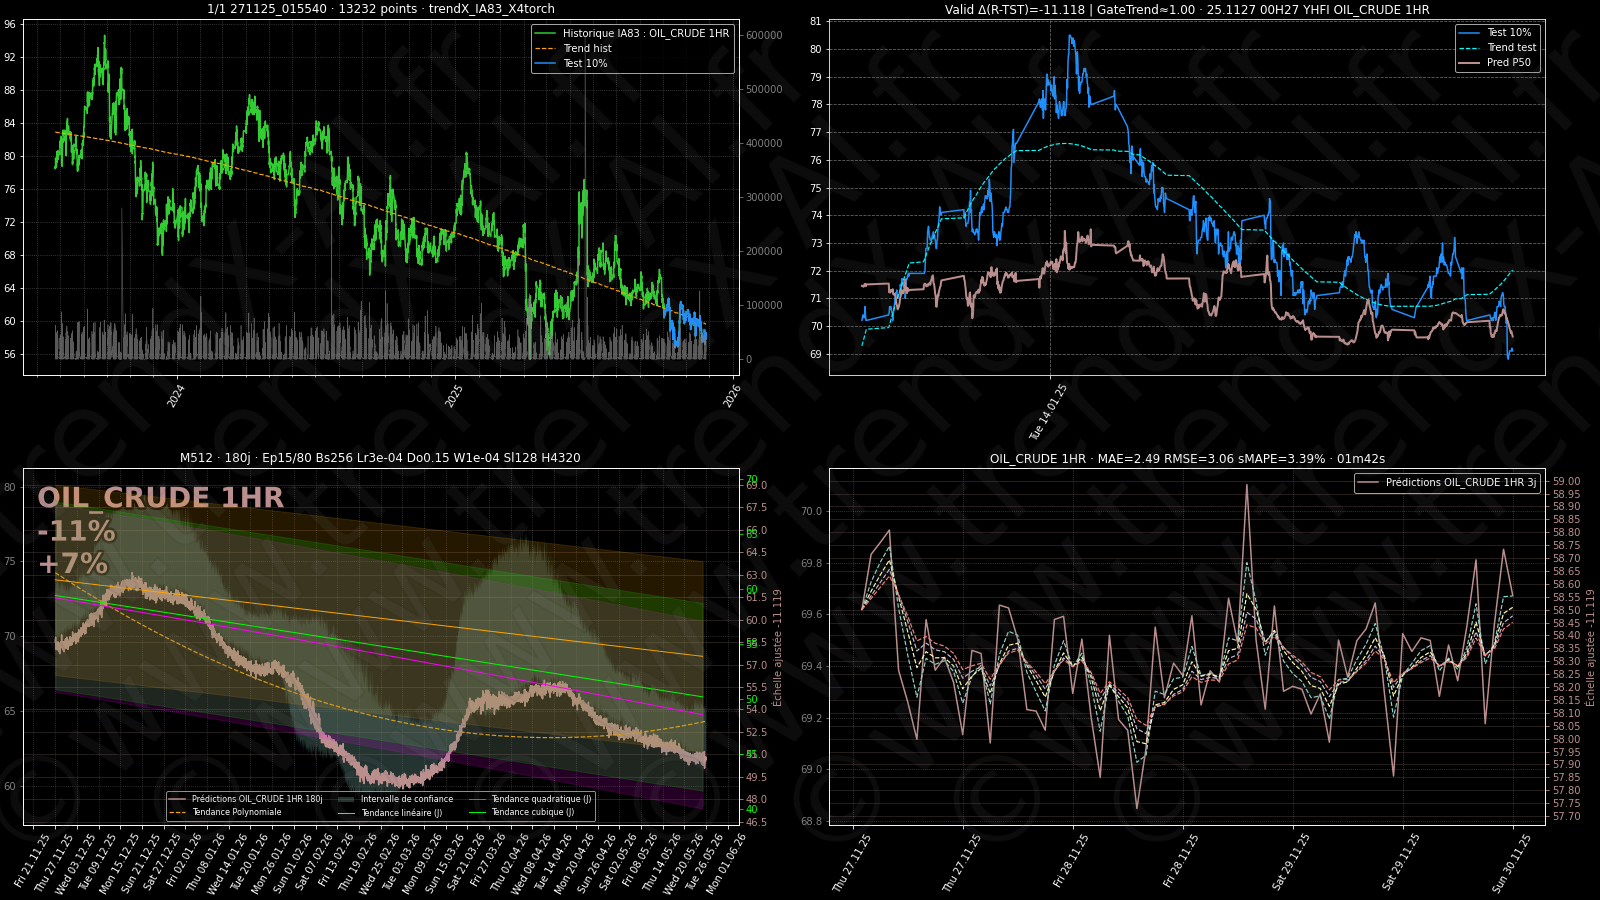
Task: Click the 'Test 10%' legend entry in top-left chart
Action: coord(584,63)
